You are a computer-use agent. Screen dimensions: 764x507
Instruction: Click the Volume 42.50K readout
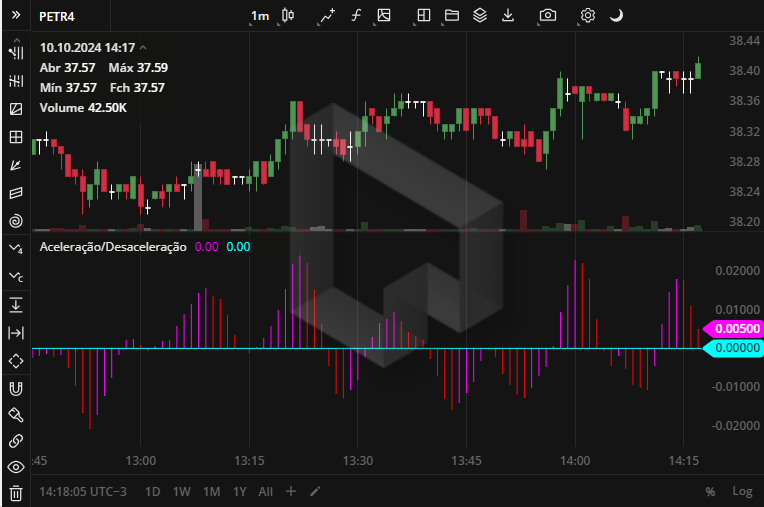(83, 108)
